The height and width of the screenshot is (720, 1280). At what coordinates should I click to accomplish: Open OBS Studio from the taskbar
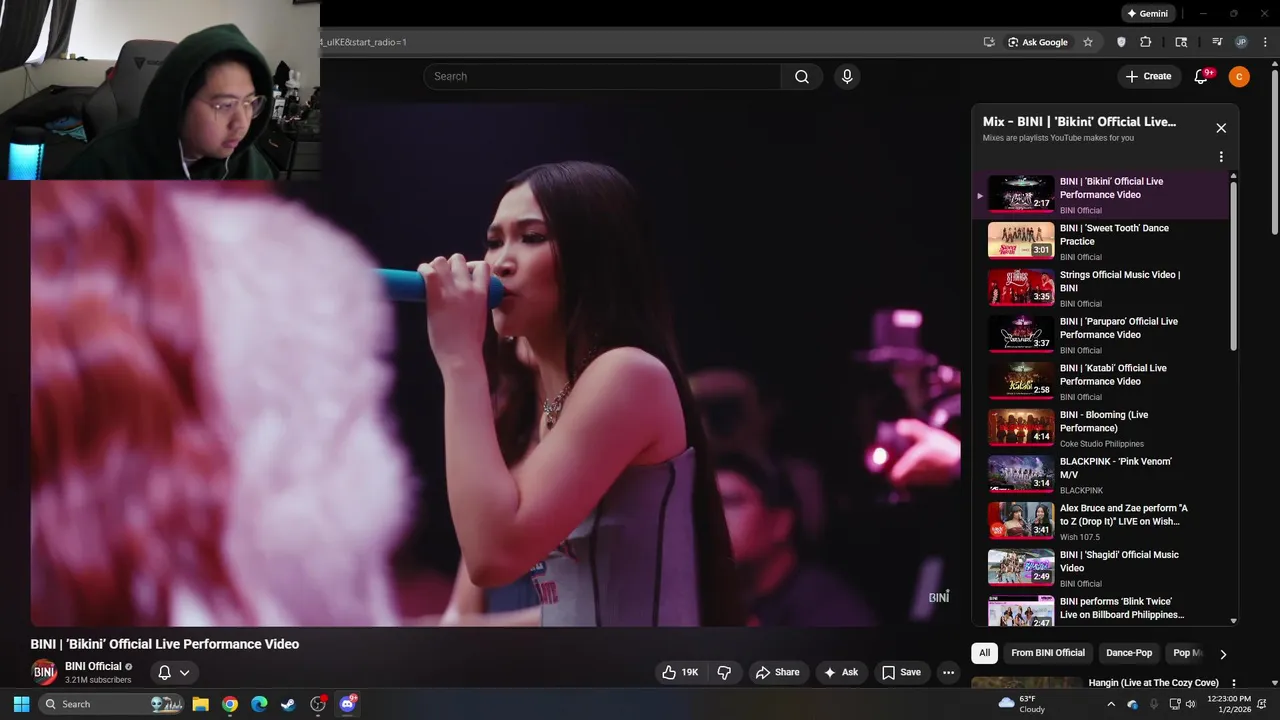(x=318, y=704)
